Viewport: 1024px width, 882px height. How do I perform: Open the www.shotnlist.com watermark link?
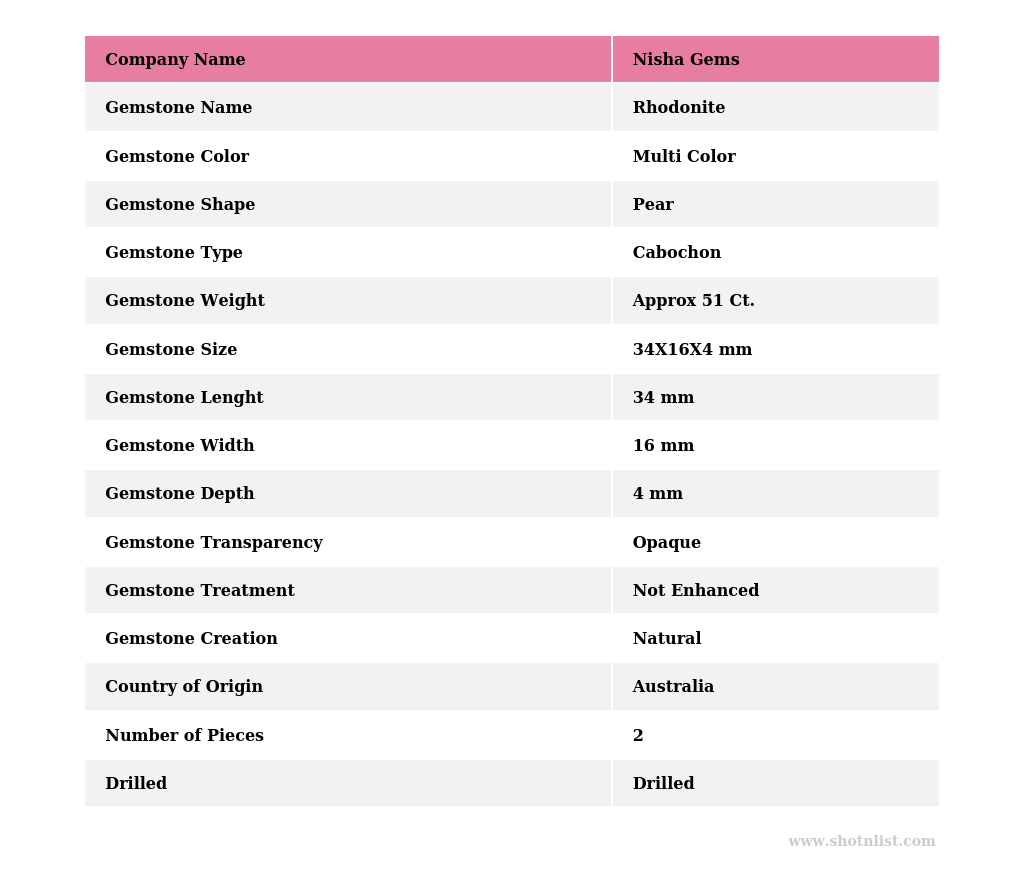coord(862,842)
